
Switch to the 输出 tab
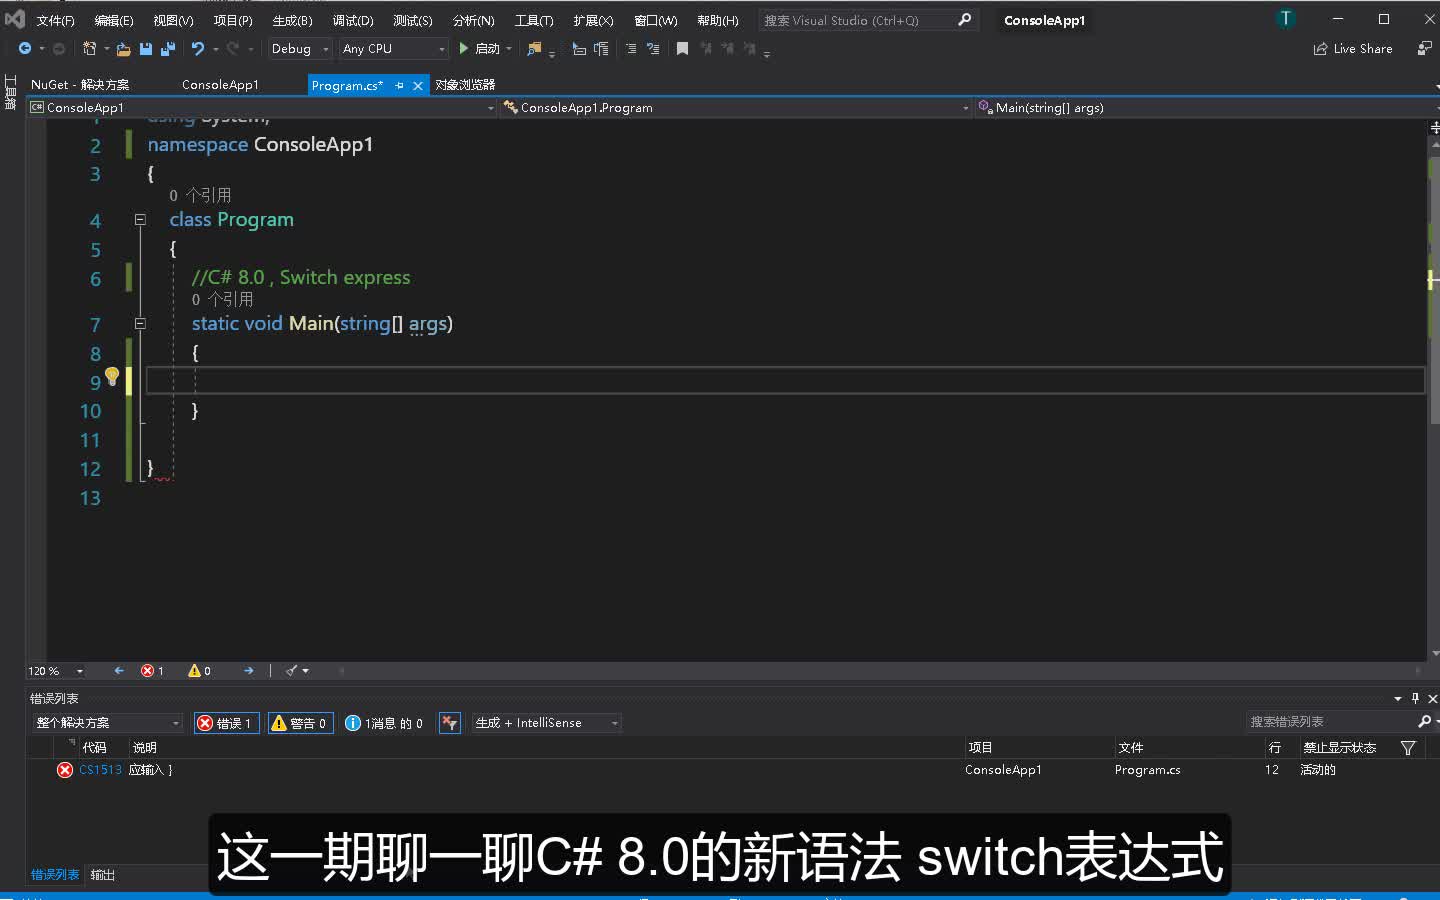[x=102, y=875]
